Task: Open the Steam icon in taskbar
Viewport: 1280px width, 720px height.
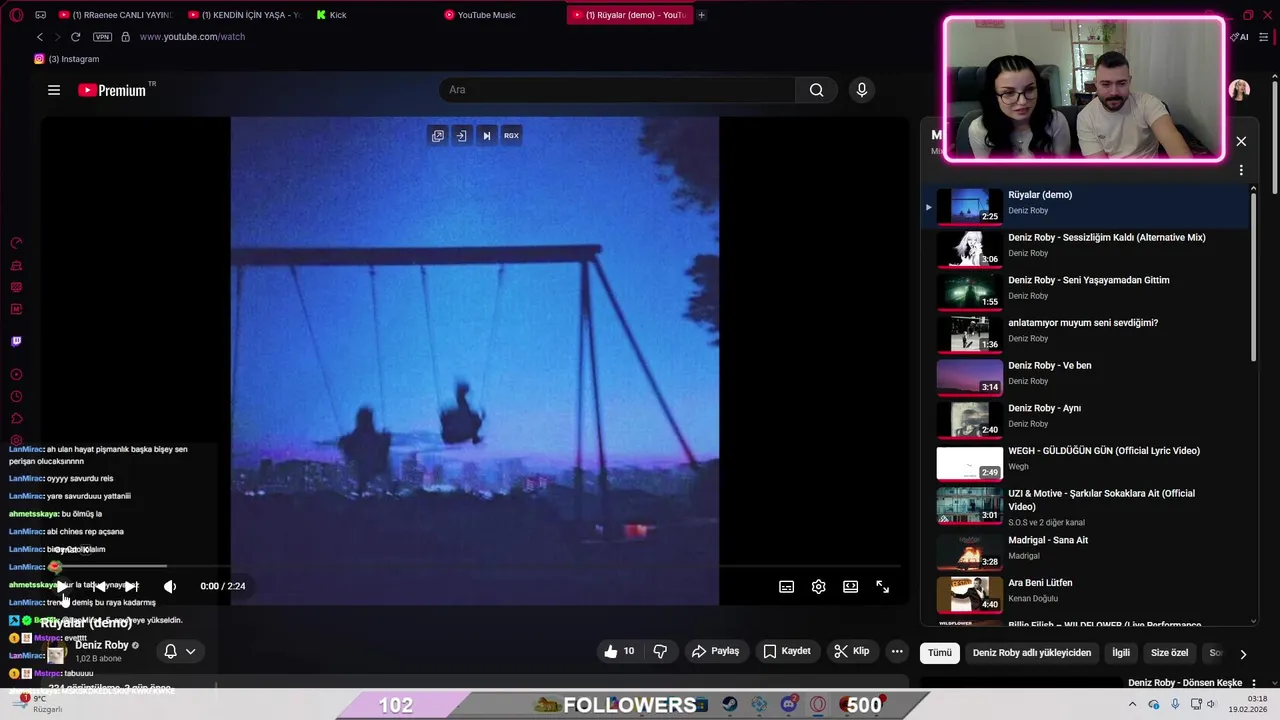Action: click(730, 704)
